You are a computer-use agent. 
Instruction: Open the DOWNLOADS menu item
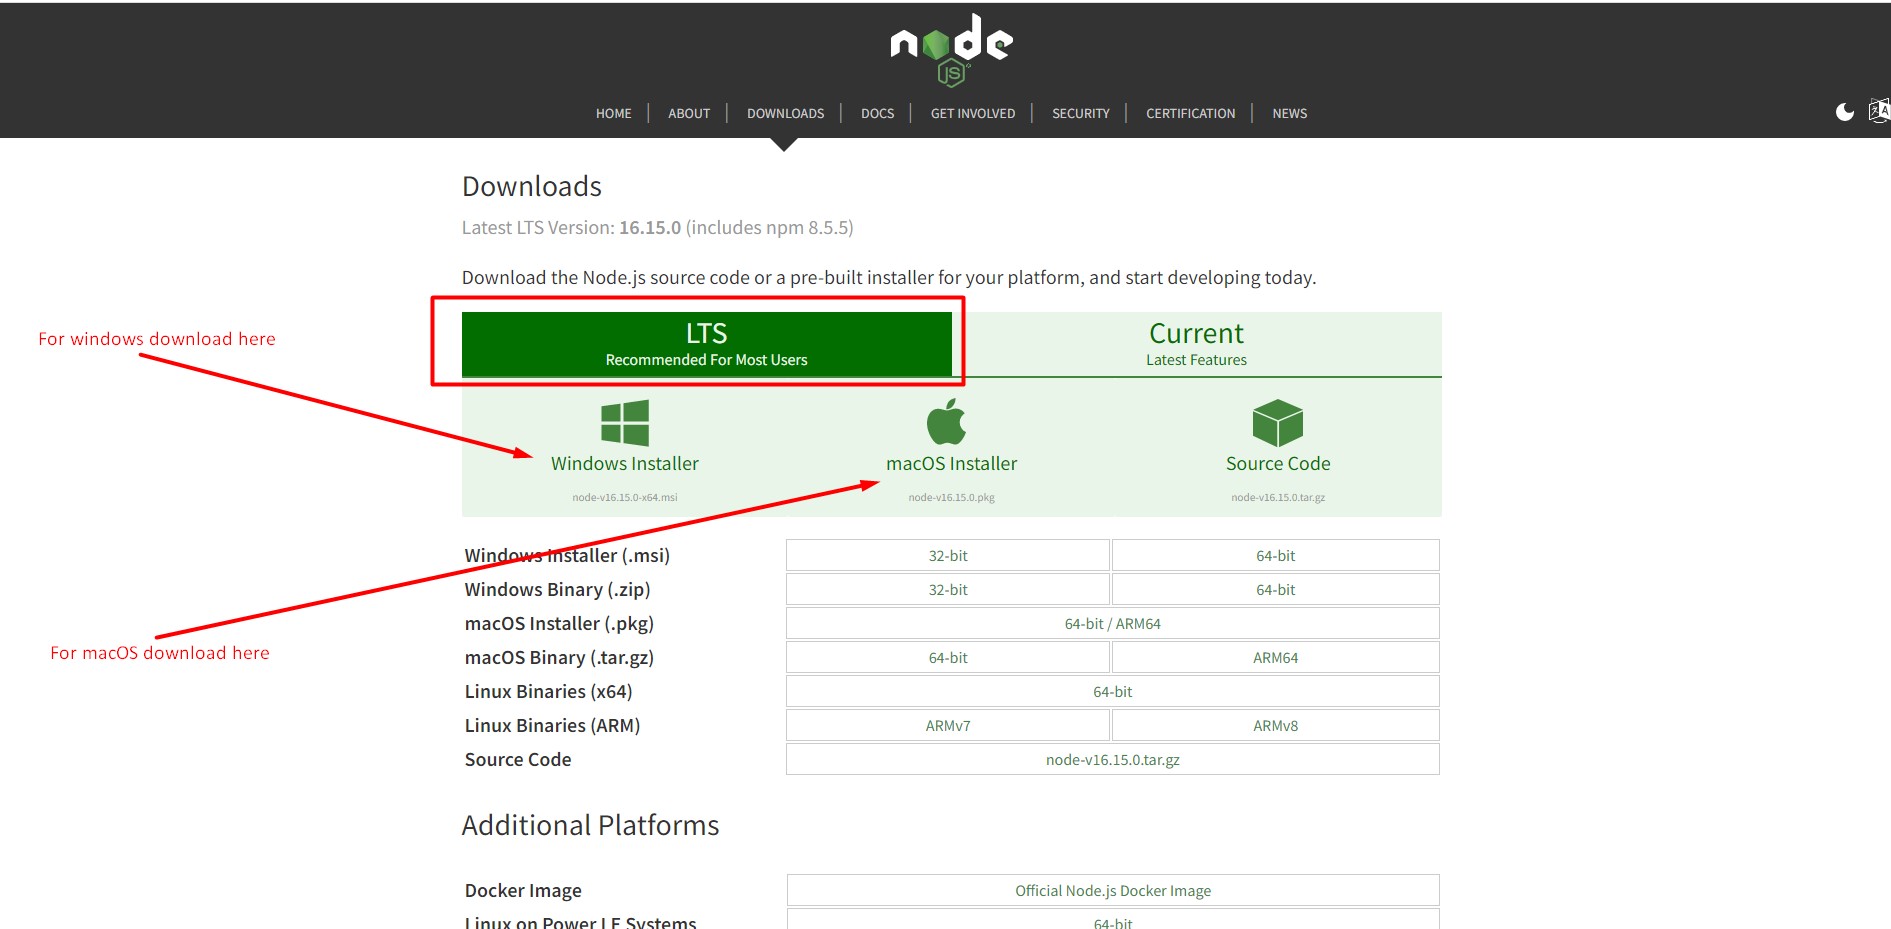pyautogui.click(x=785, y=113)
